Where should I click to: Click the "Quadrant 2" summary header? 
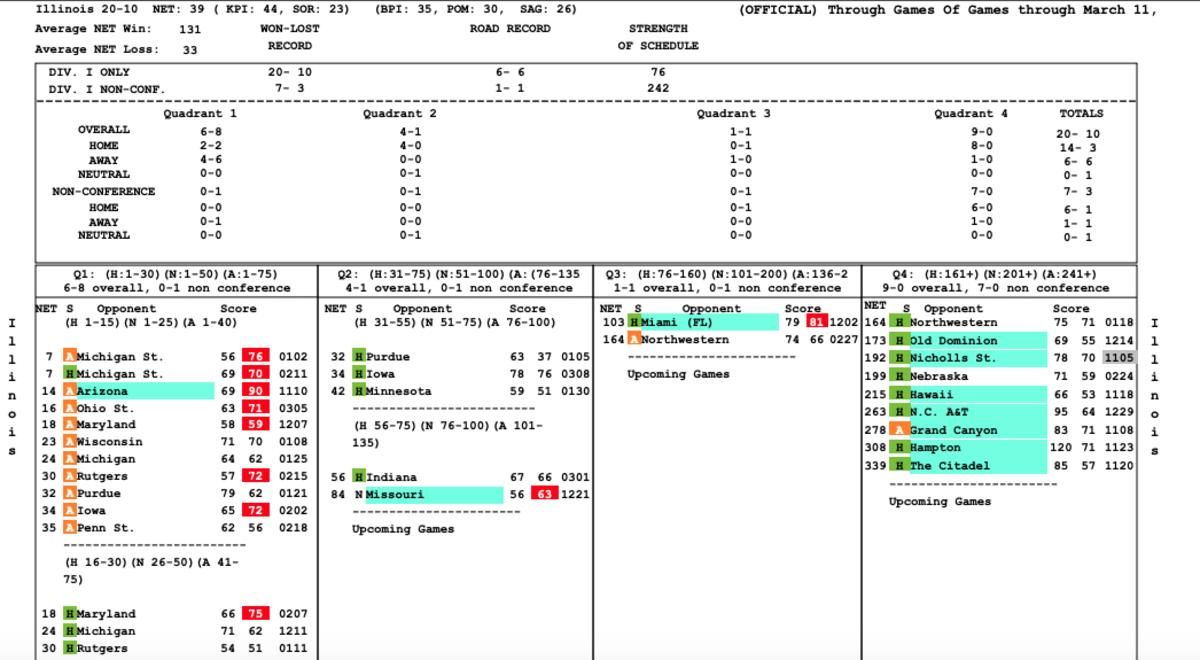pos(399,114)
